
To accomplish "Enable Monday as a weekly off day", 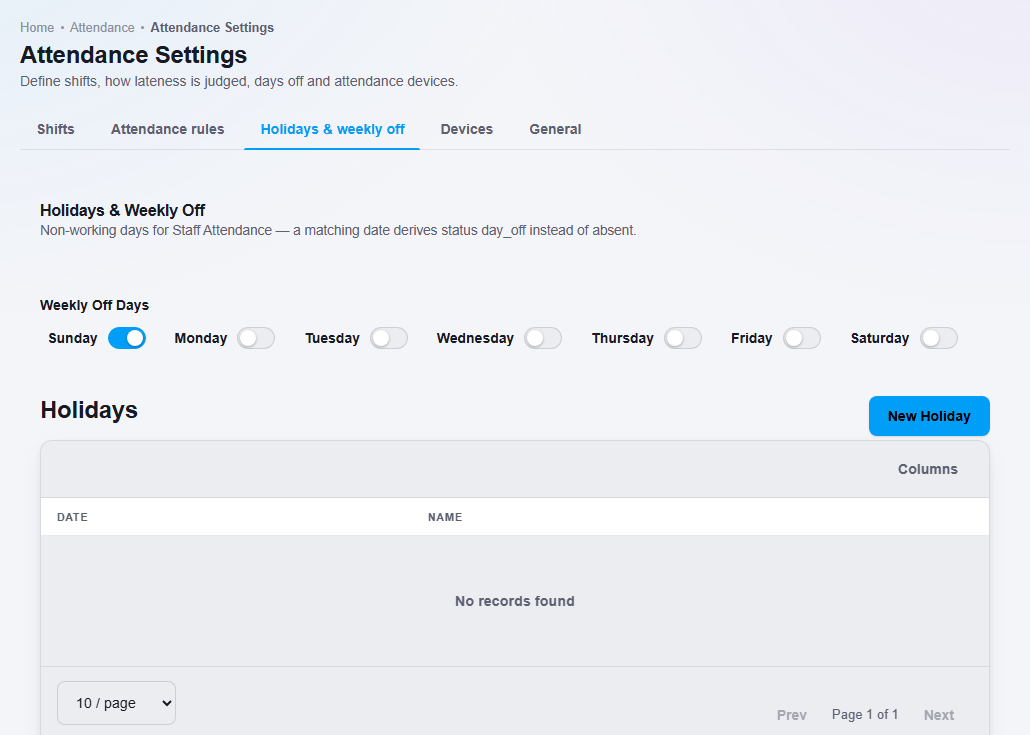I will click(256, 338).
